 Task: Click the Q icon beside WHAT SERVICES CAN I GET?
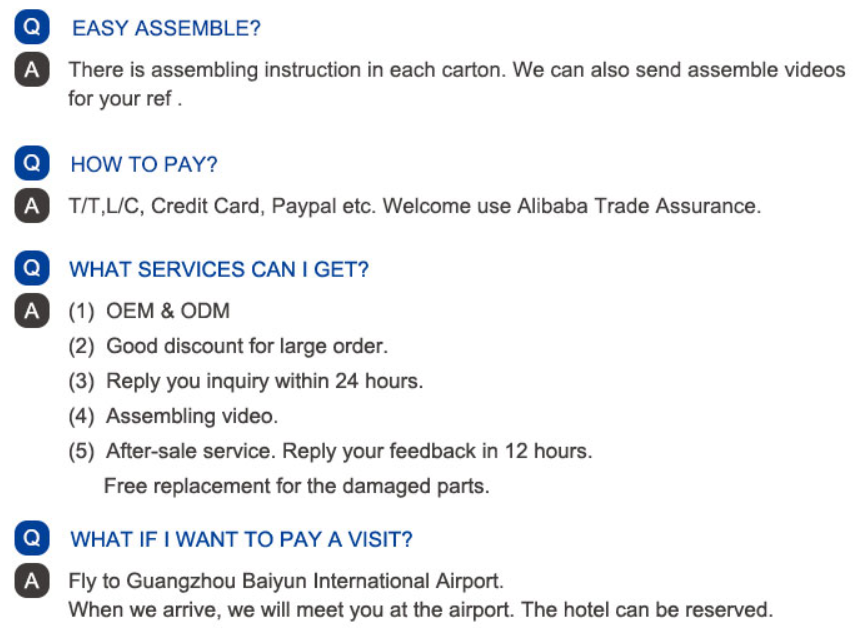[32, 268]
